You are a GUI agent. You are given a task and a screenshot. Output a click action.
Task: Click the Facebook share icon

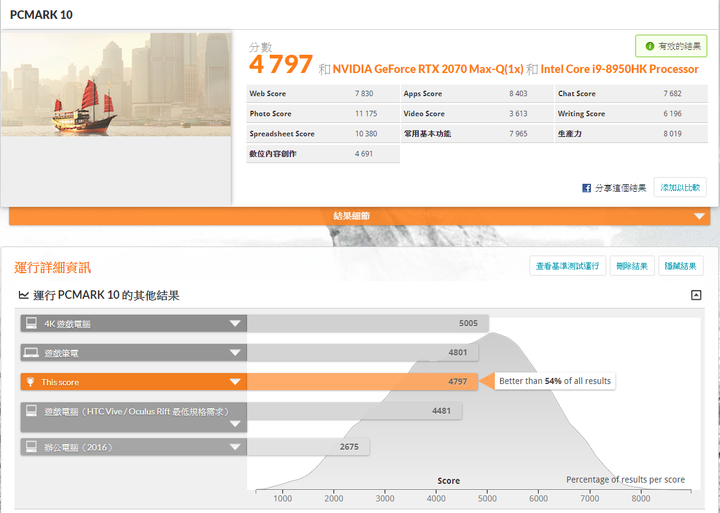586,188
